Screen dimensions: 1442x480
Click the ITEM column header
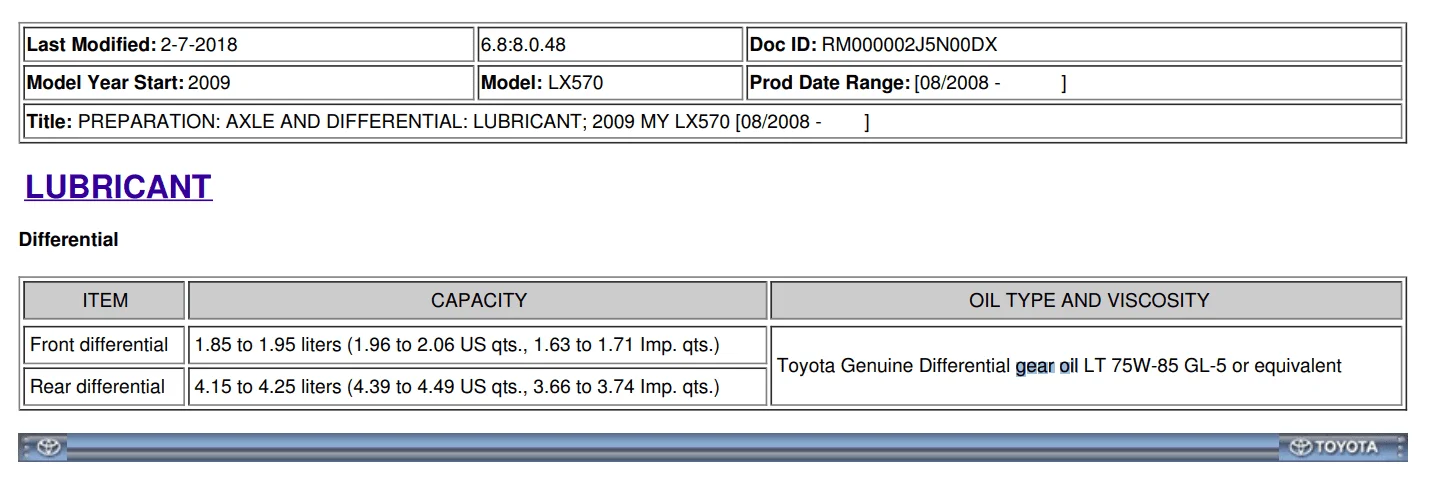coord(105,300)
